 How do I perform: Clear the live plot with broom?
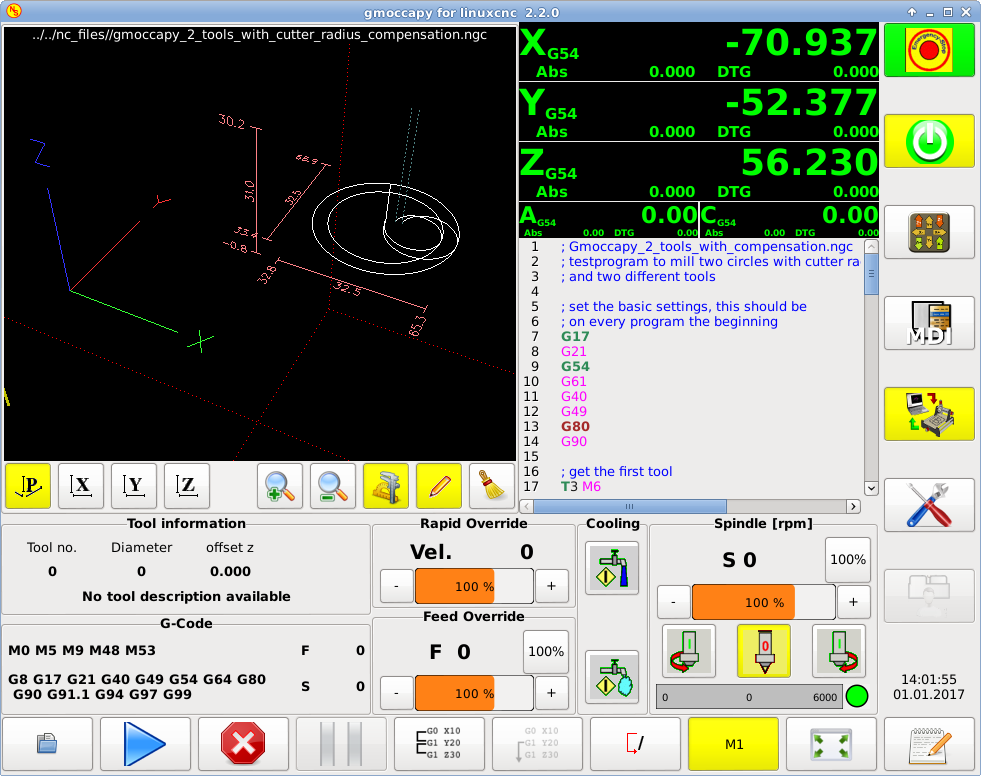pyautogui.click(x=491, y=486)
